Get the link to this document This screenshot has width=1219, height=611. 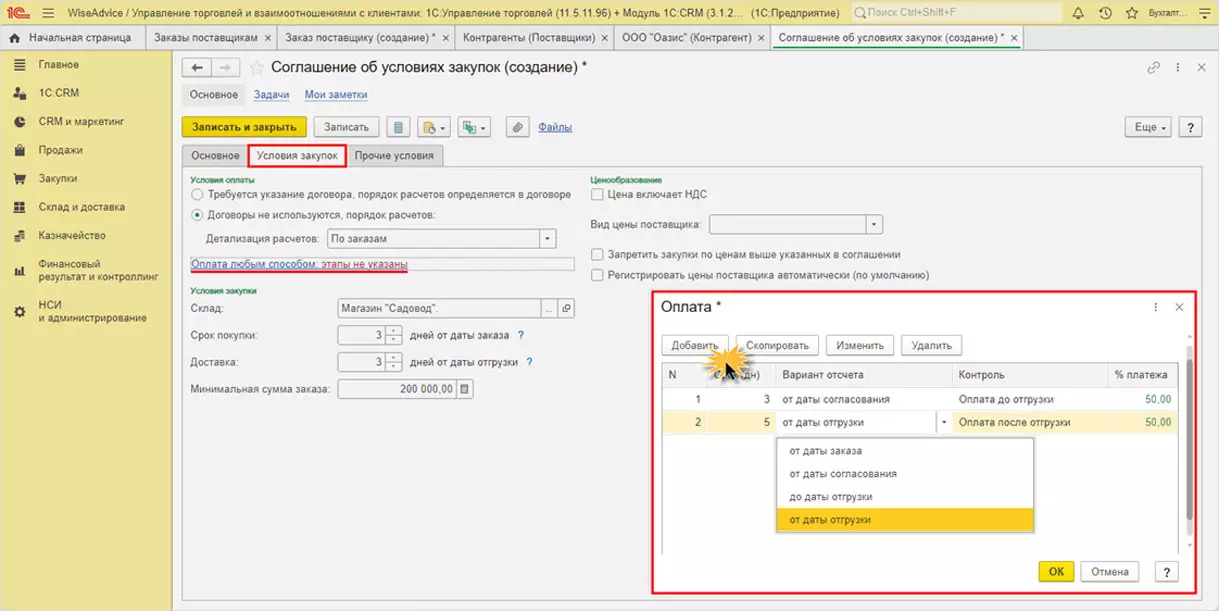1153,67
